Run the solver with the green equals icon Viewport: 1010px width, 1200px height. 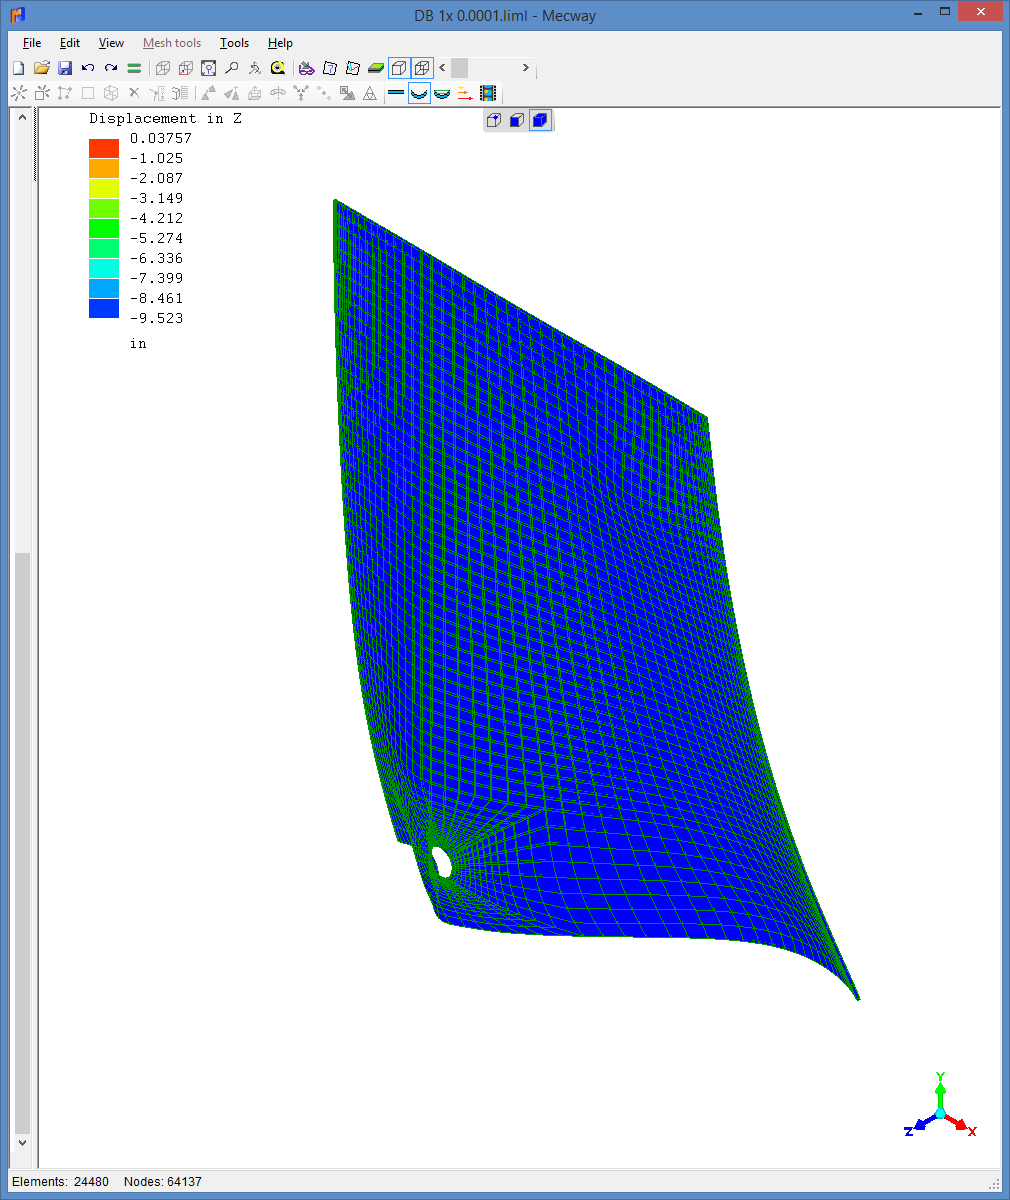click(134, 68)
